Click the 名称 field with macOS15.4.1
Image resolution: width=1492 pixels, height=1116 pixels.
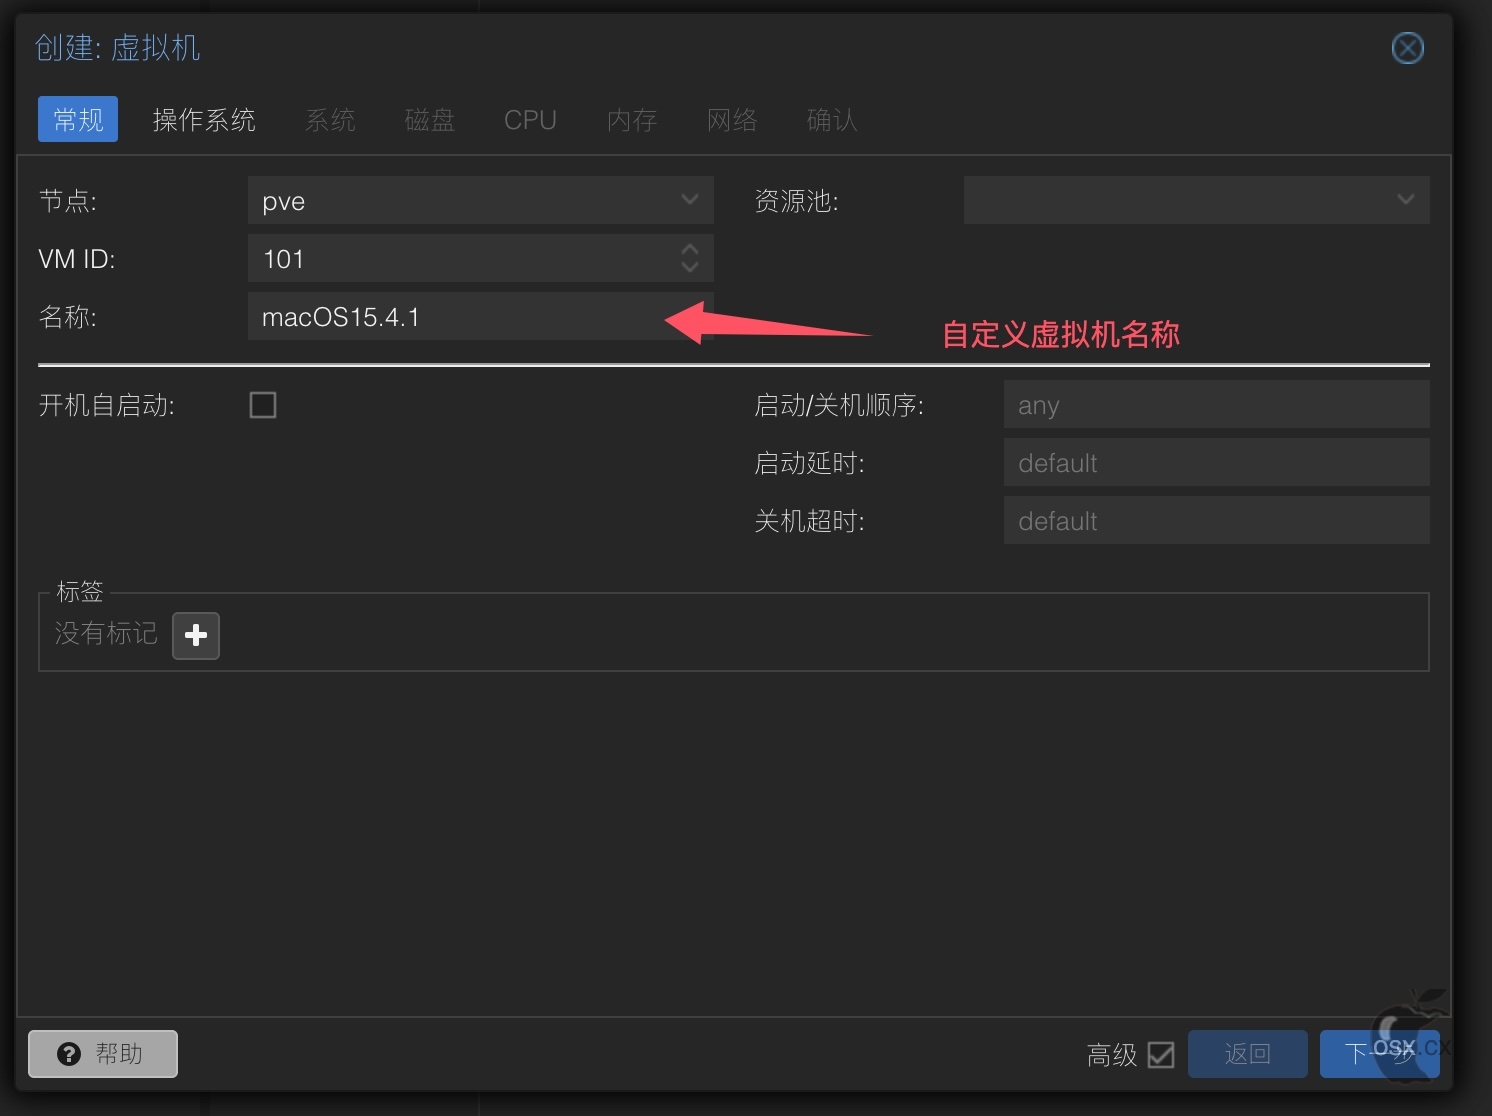coord(480,316)
